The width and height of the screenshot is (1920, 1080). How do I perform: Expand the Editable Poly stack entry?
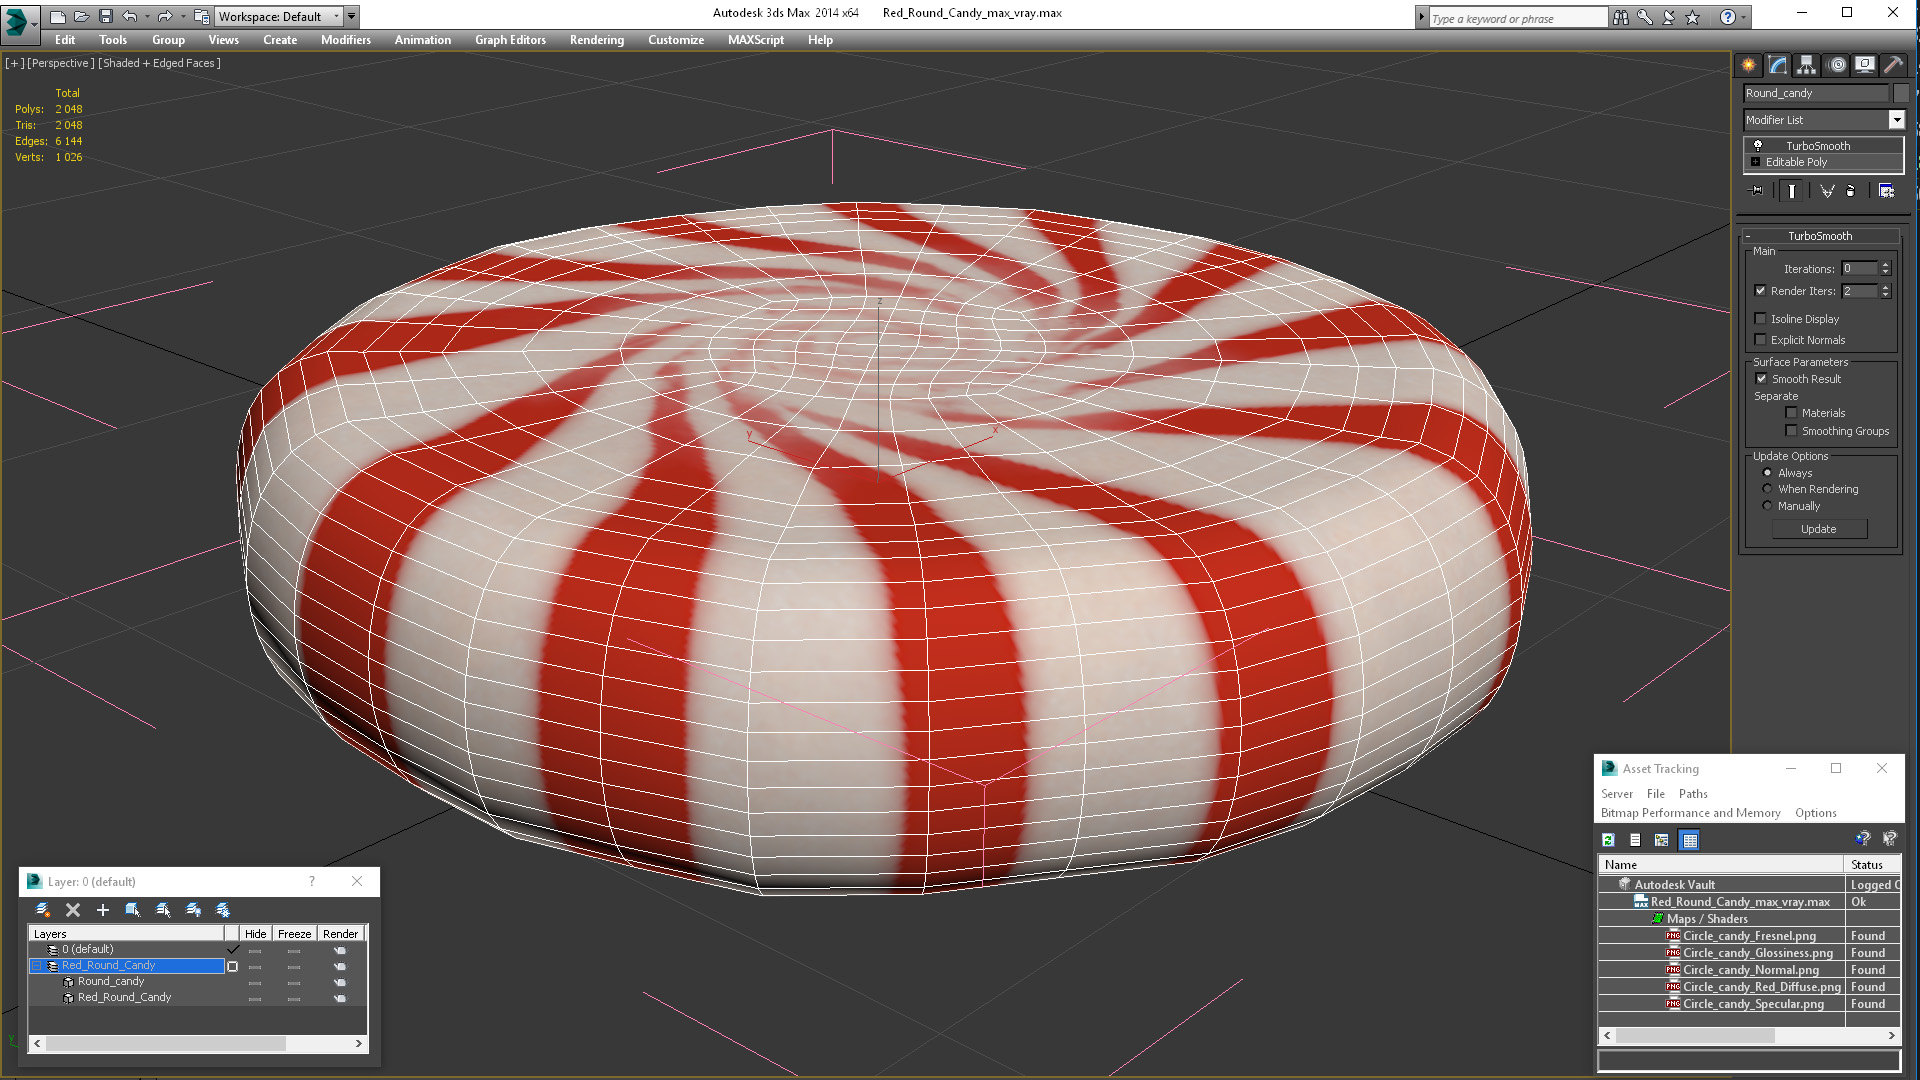[1755, 162]
